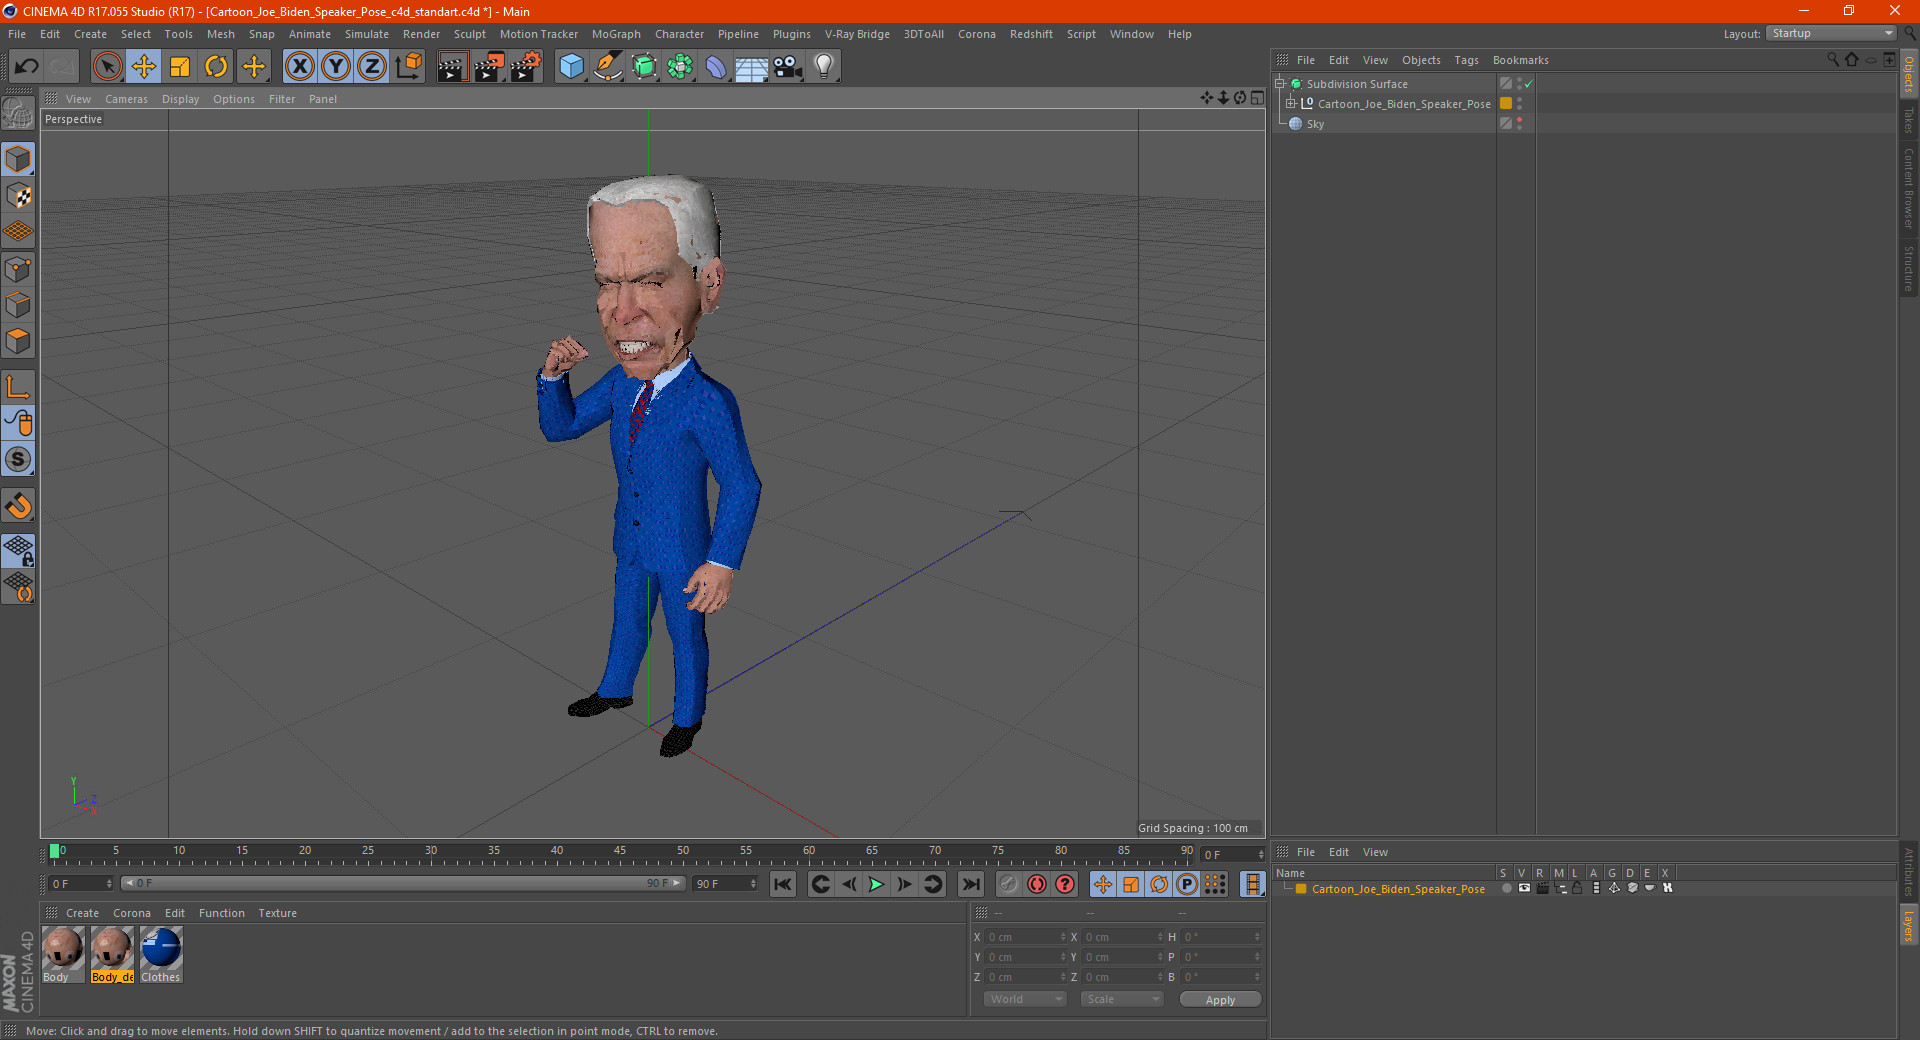Open the Simulate menu
This screenshot has height=1040, width=1920.
click(367, 34)
